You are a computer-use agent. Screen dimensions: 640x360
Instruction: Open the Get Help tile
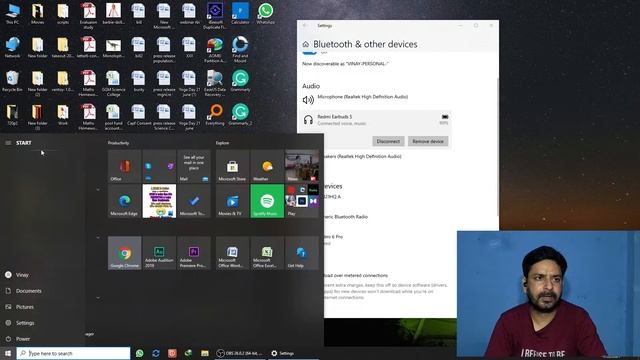coord(302,253)
